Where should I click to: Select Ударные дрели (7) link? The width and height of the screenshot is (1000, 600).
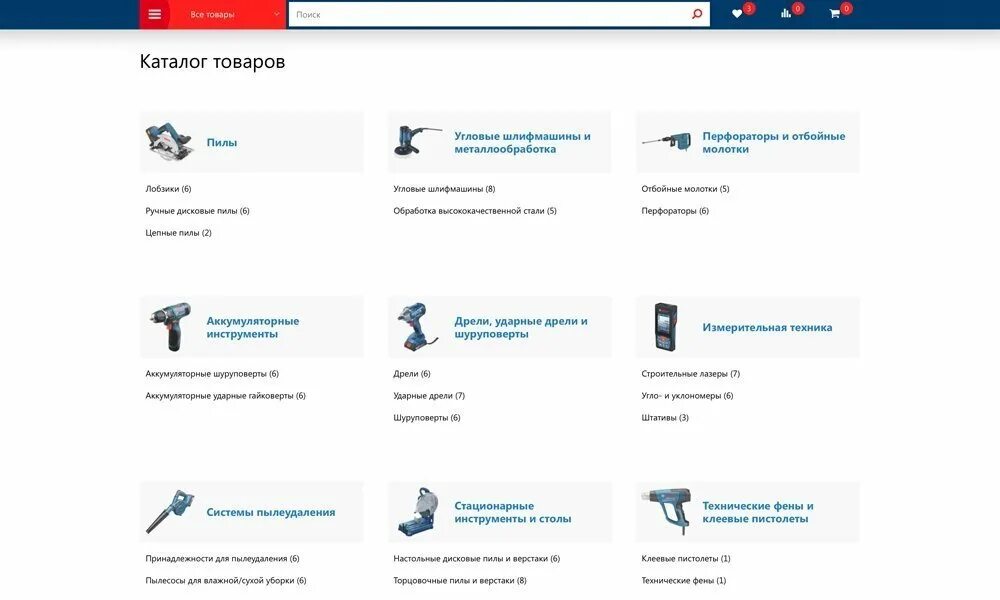[x=429, y=395]
